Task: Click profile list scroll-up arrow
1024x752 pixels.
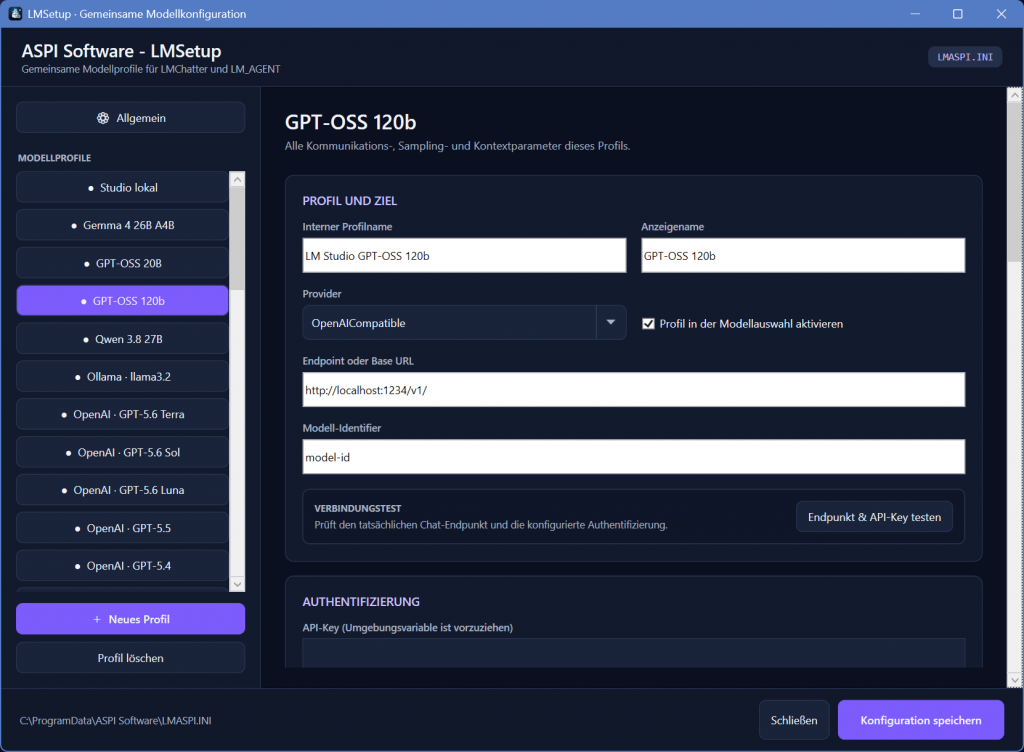Action: click(237, 179)
